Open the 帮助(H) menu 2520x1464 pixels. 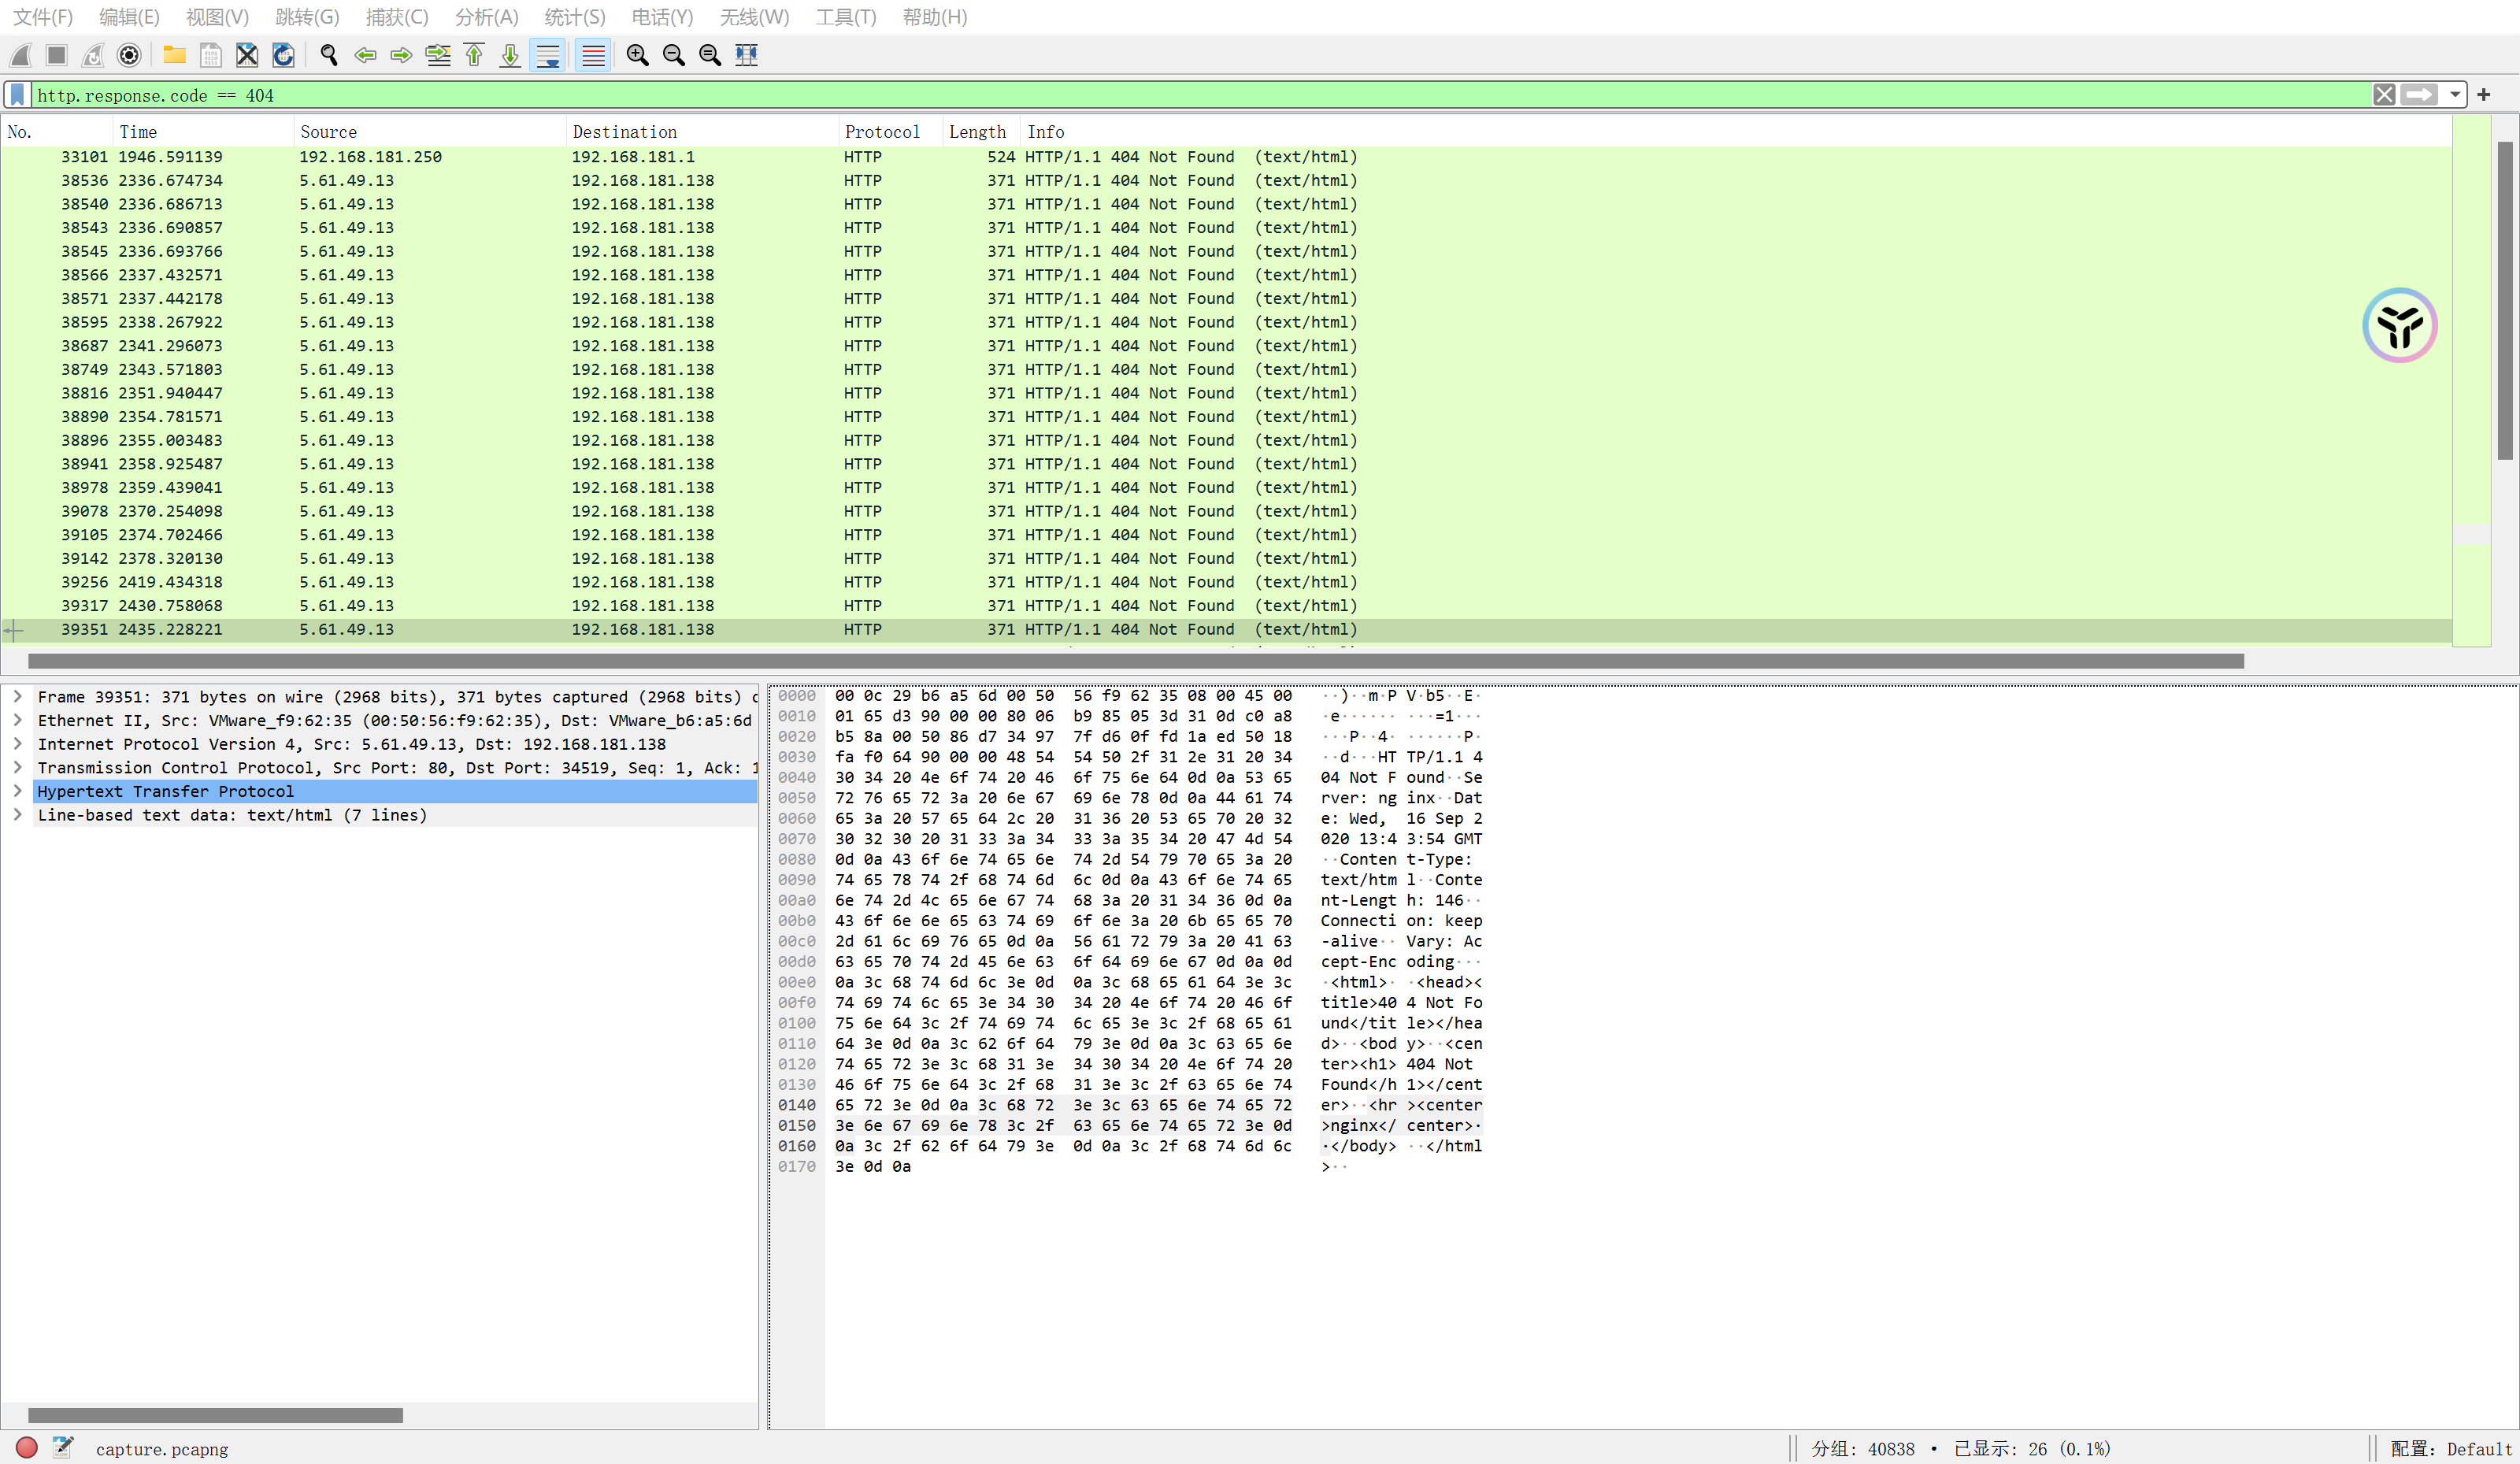click(935, 17)
